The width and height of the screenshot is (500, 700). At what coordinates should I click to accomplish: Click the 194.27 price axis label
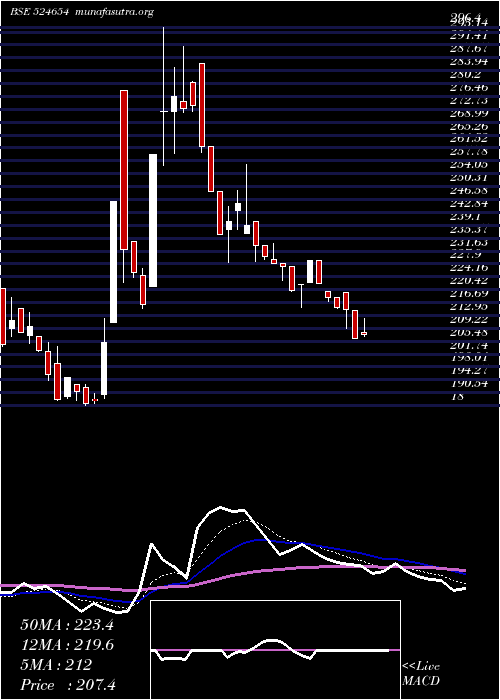click(x=468, y=371)
